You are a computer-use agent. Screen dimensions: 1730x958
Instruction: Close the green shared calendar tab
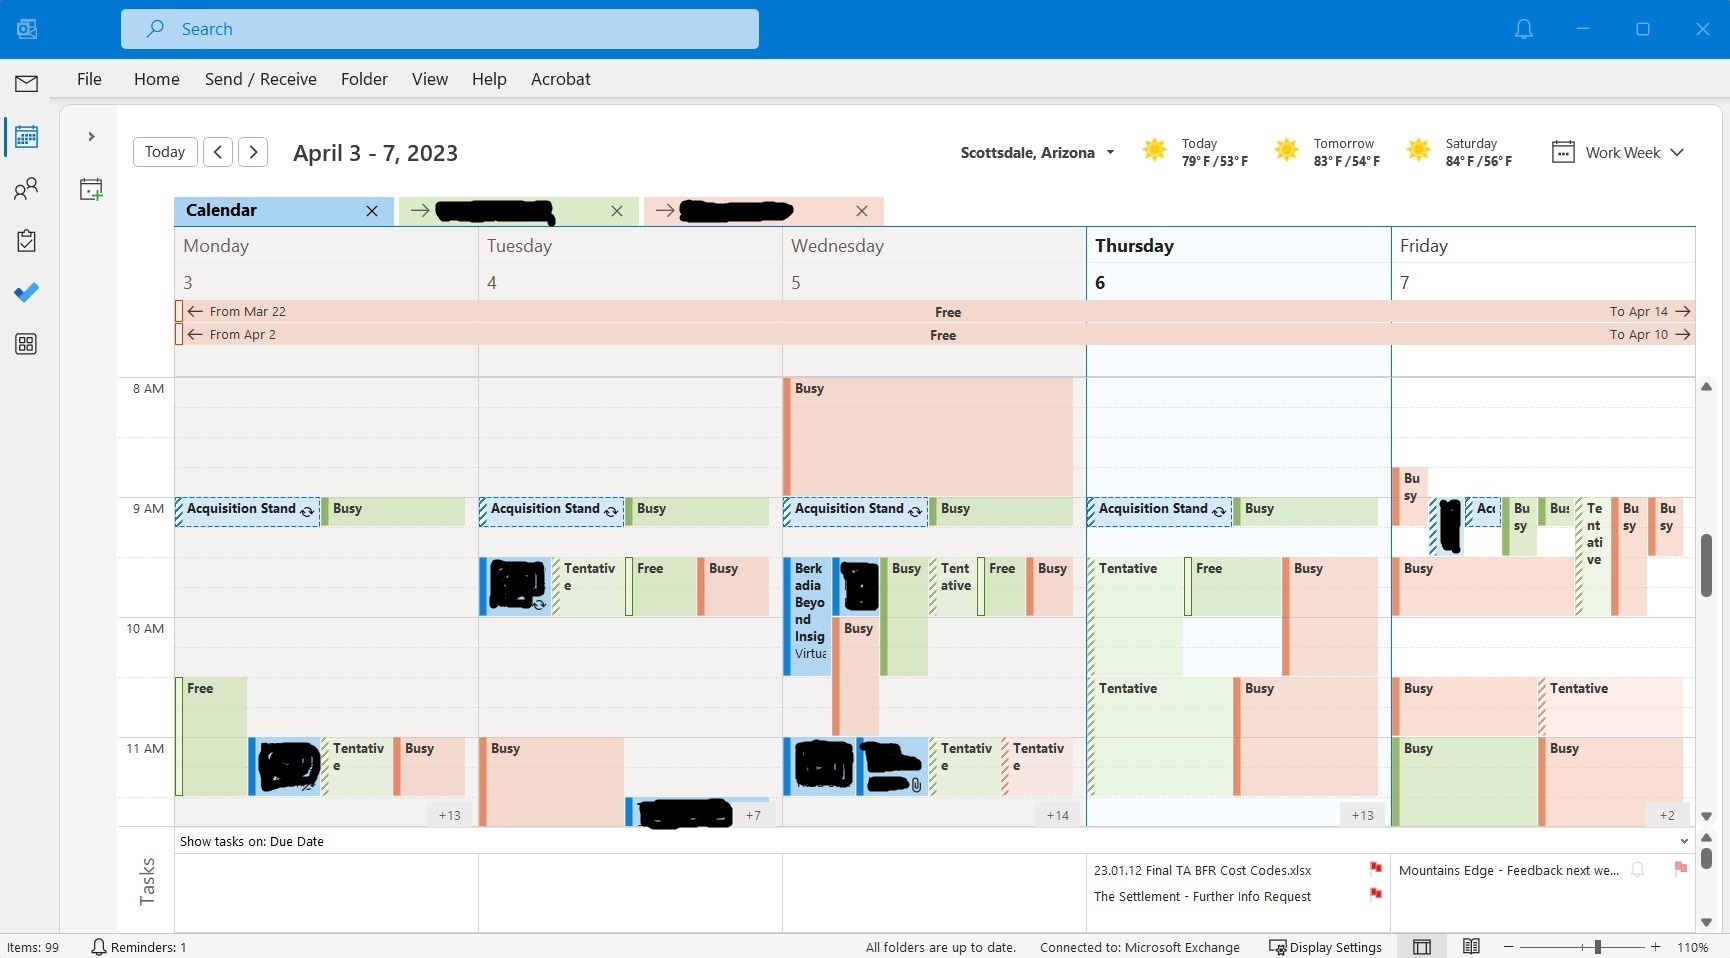click(617, 211)
